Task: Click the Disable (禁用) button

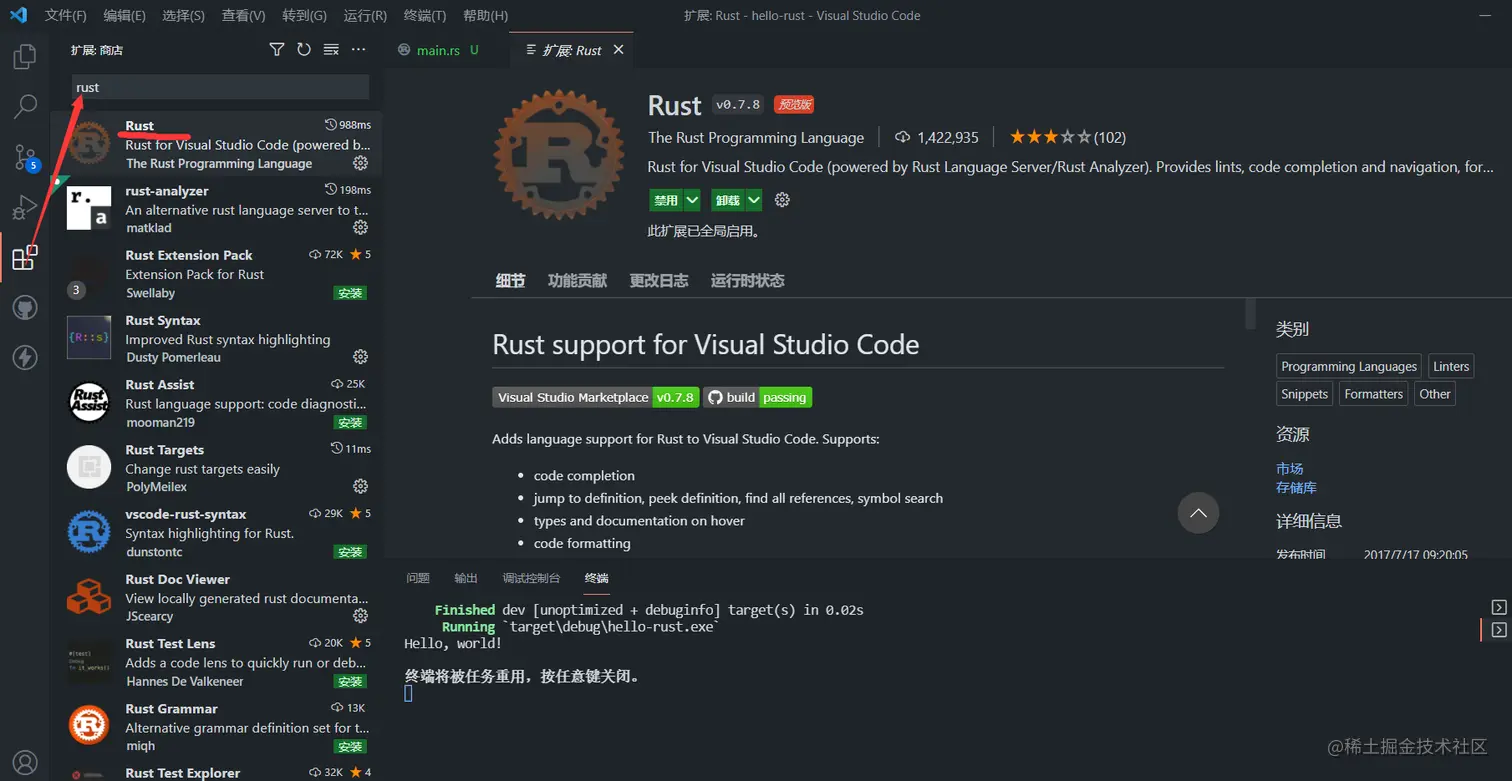Action: [x=666, y=200]
